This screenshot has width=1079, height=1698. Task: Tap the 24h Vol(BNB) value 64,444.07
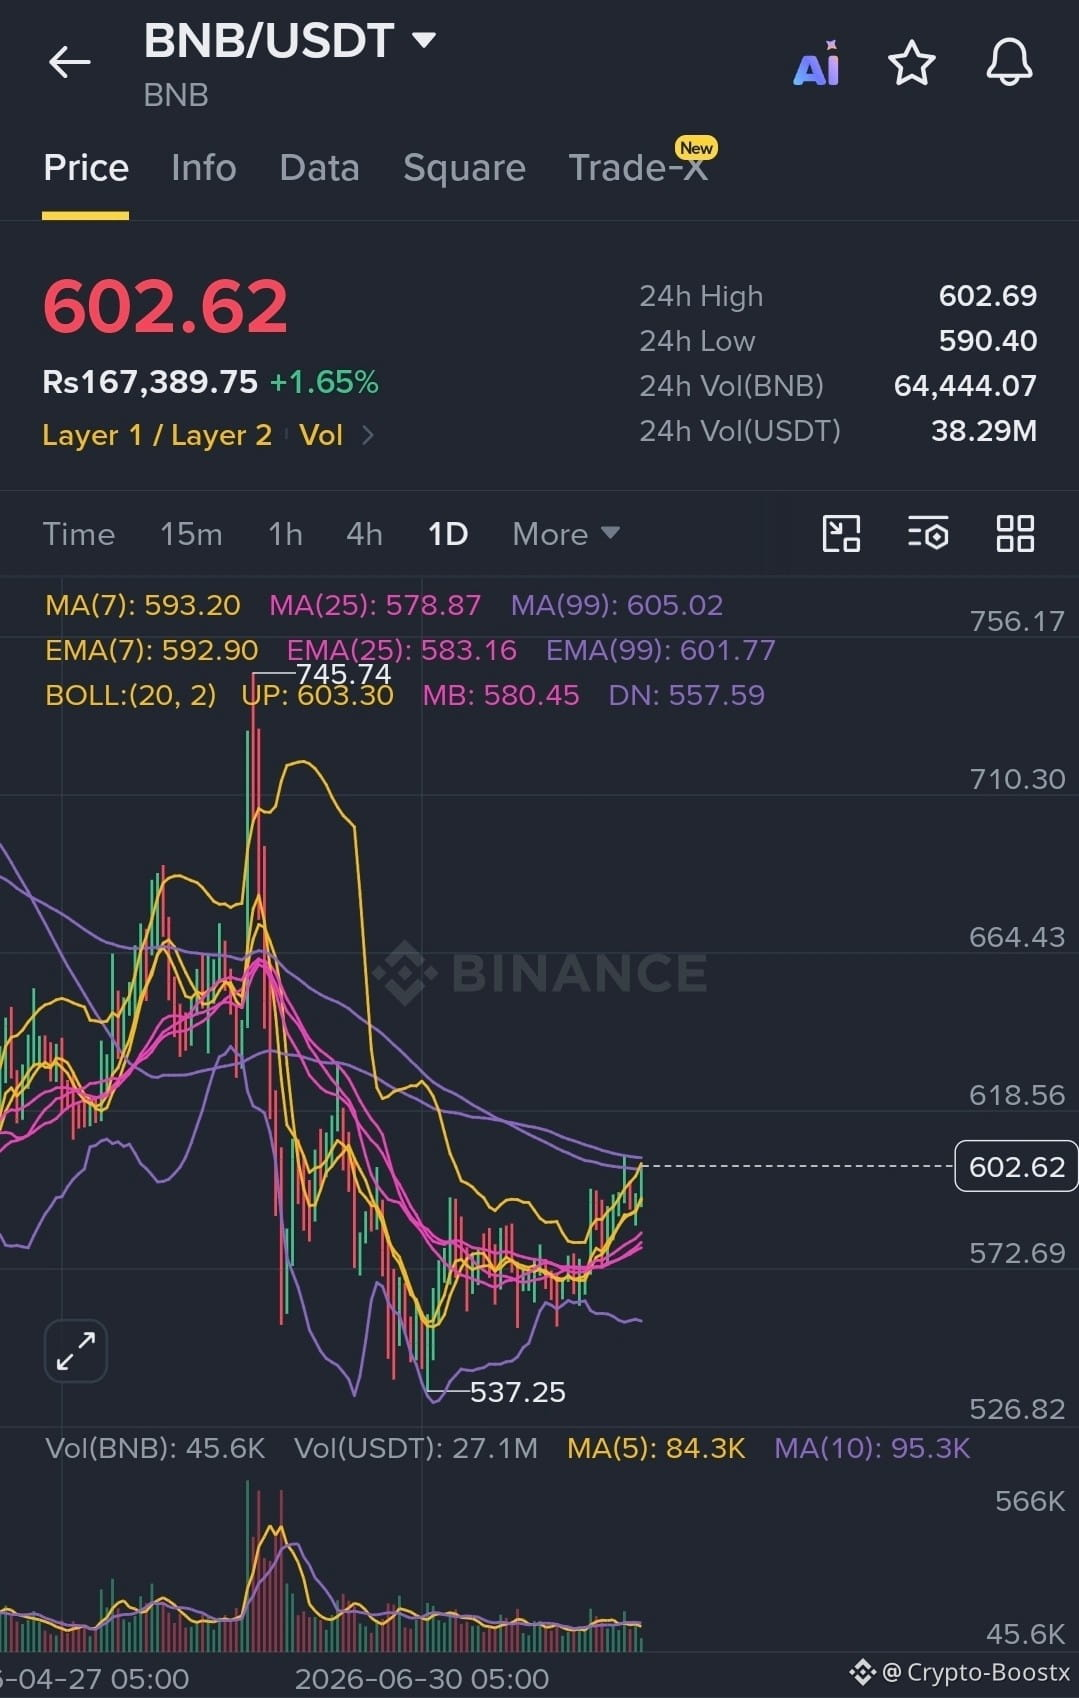(965, 386)
